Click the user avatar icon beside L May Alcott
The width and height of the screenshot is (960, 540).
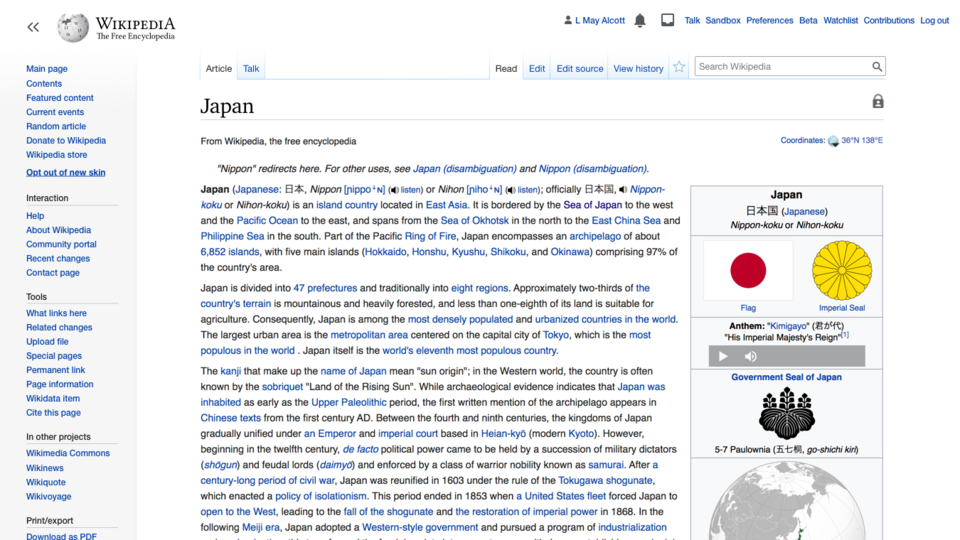click(x=568, y=20)
